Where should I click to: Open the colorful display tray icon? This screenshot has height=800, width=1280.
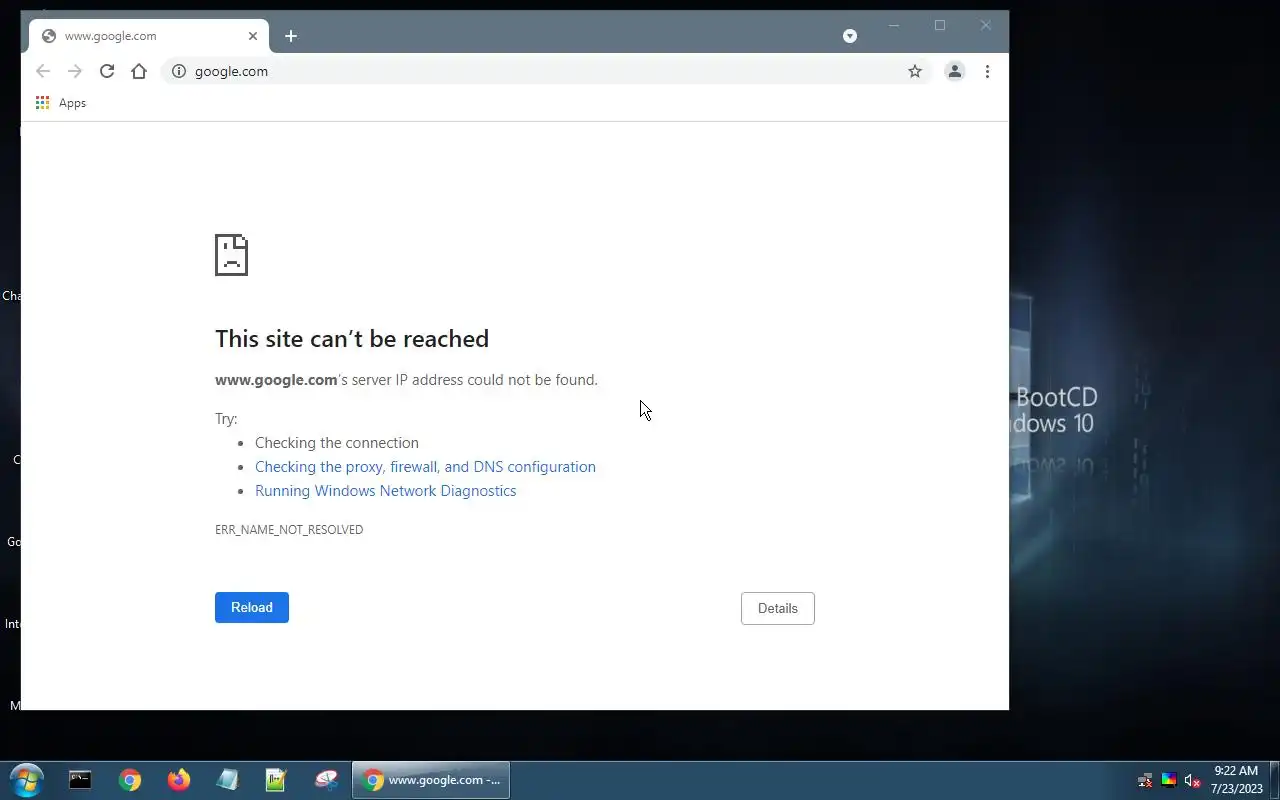point(1169,781)
